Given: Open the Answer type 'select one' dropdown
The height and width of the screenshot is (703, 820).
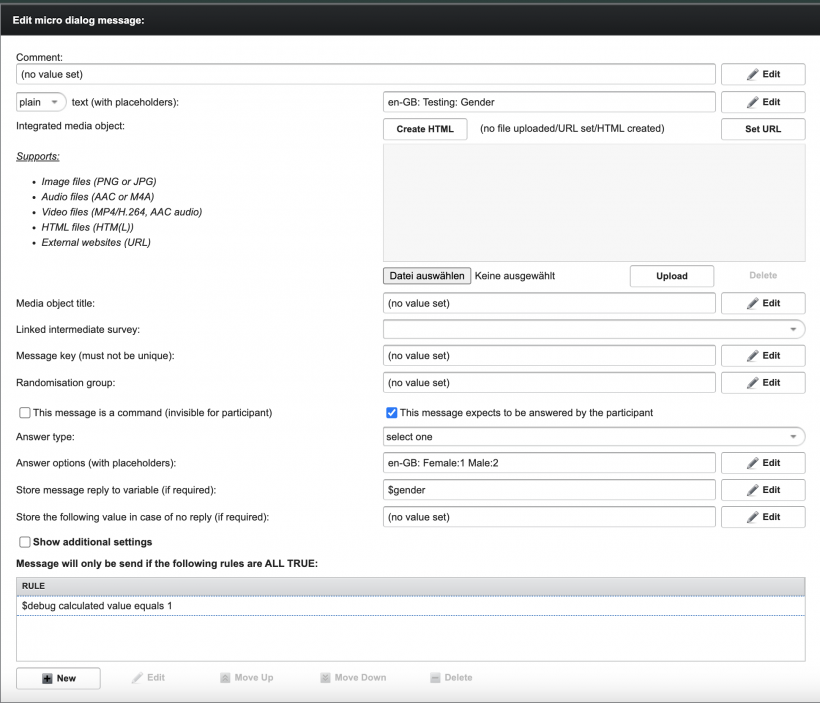Looking at the screenshot, I should (594, 437).
